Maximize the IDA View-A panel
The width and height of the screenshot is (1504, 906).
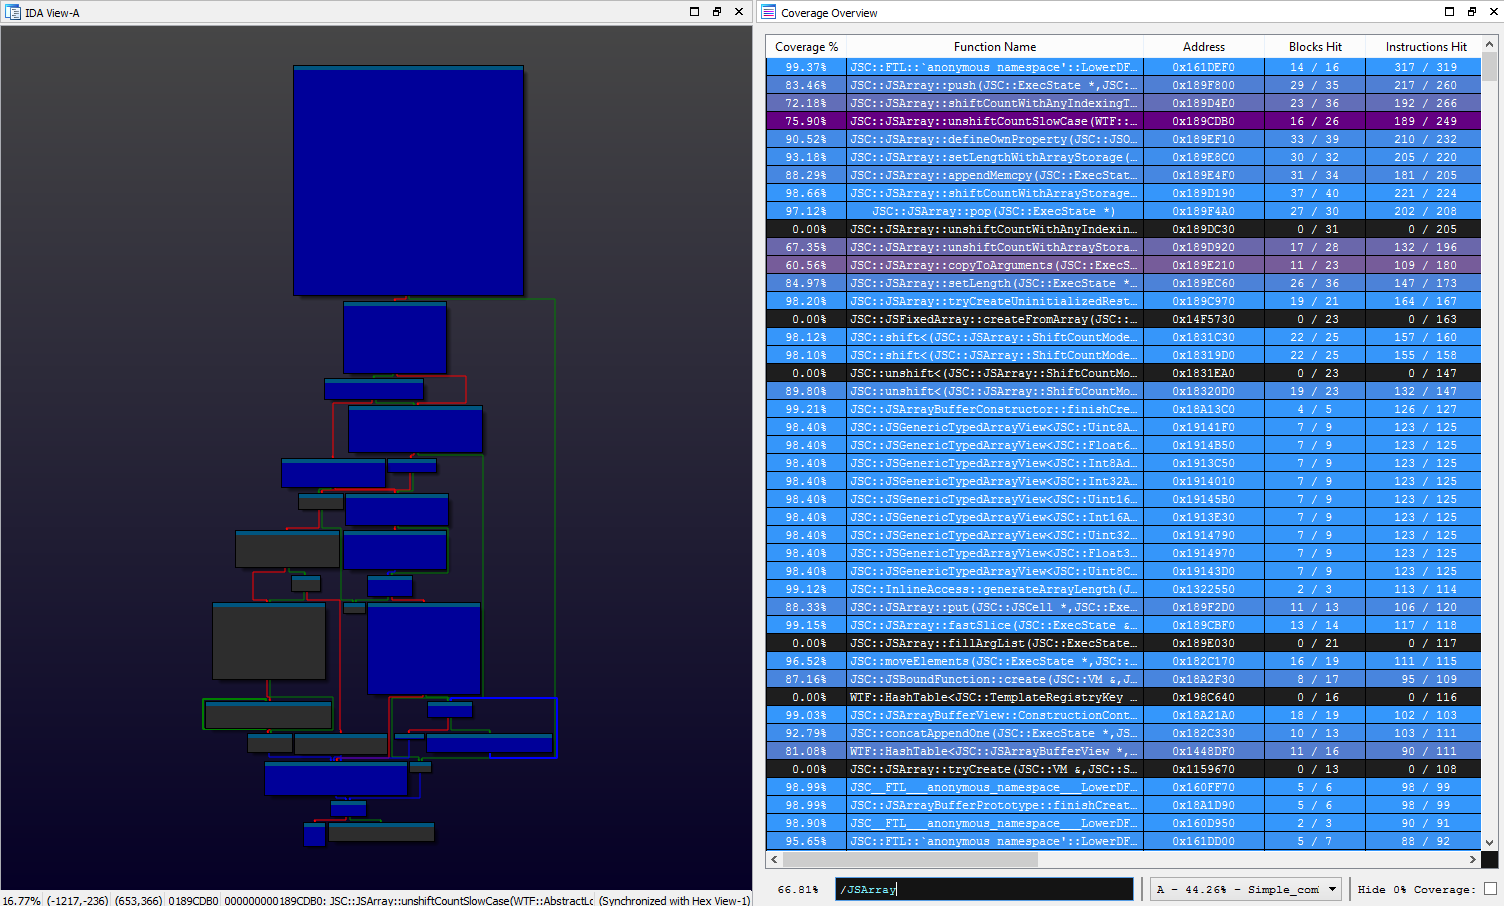pos(695,12)
